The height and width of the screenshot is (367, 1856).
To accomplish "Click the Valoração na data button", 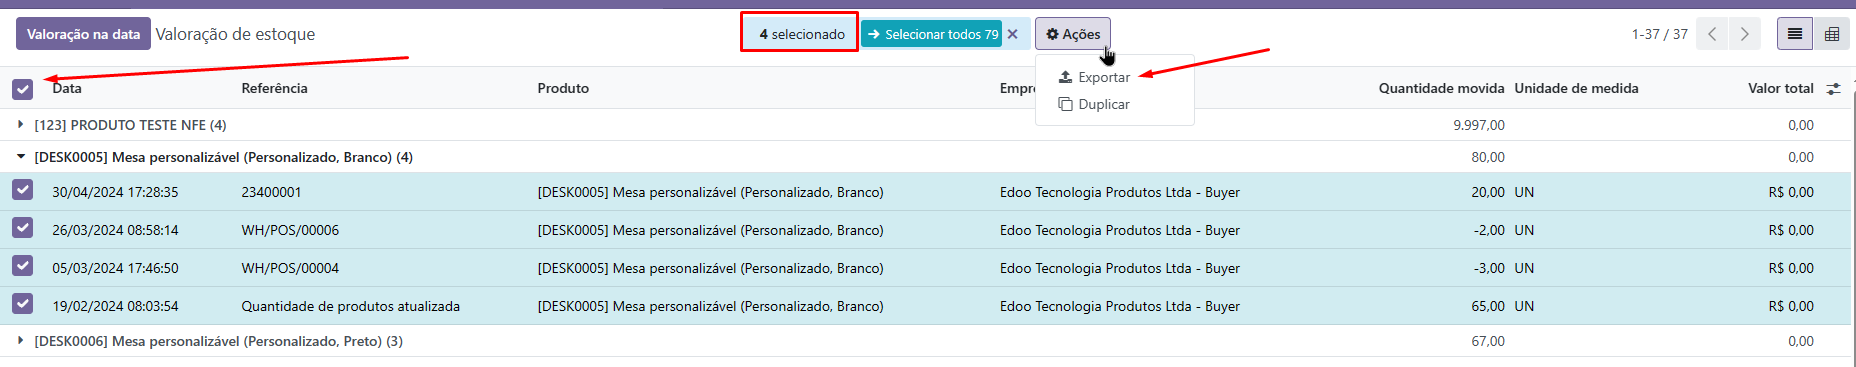I will (x=83, y=34).
